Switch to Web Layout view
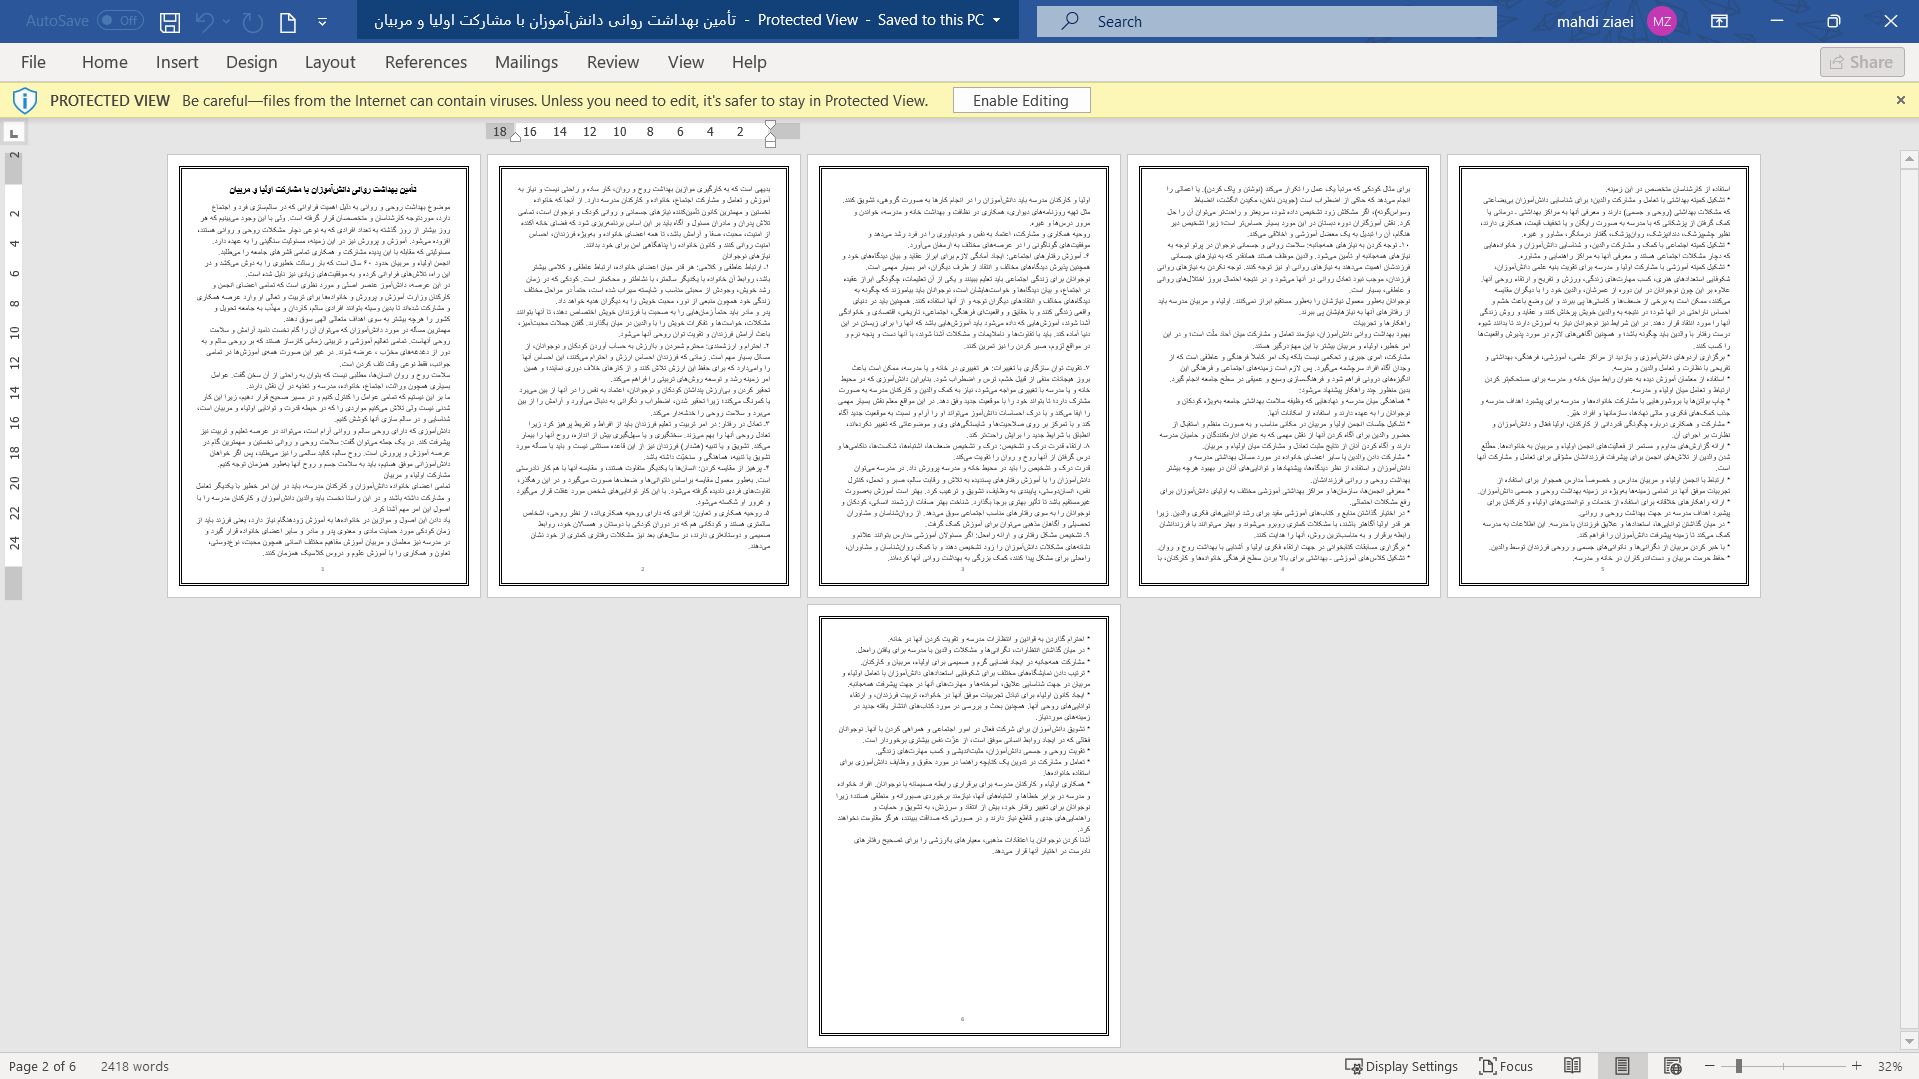The height and width of the screenshot is (1079, 1919). point(1673,1066)
